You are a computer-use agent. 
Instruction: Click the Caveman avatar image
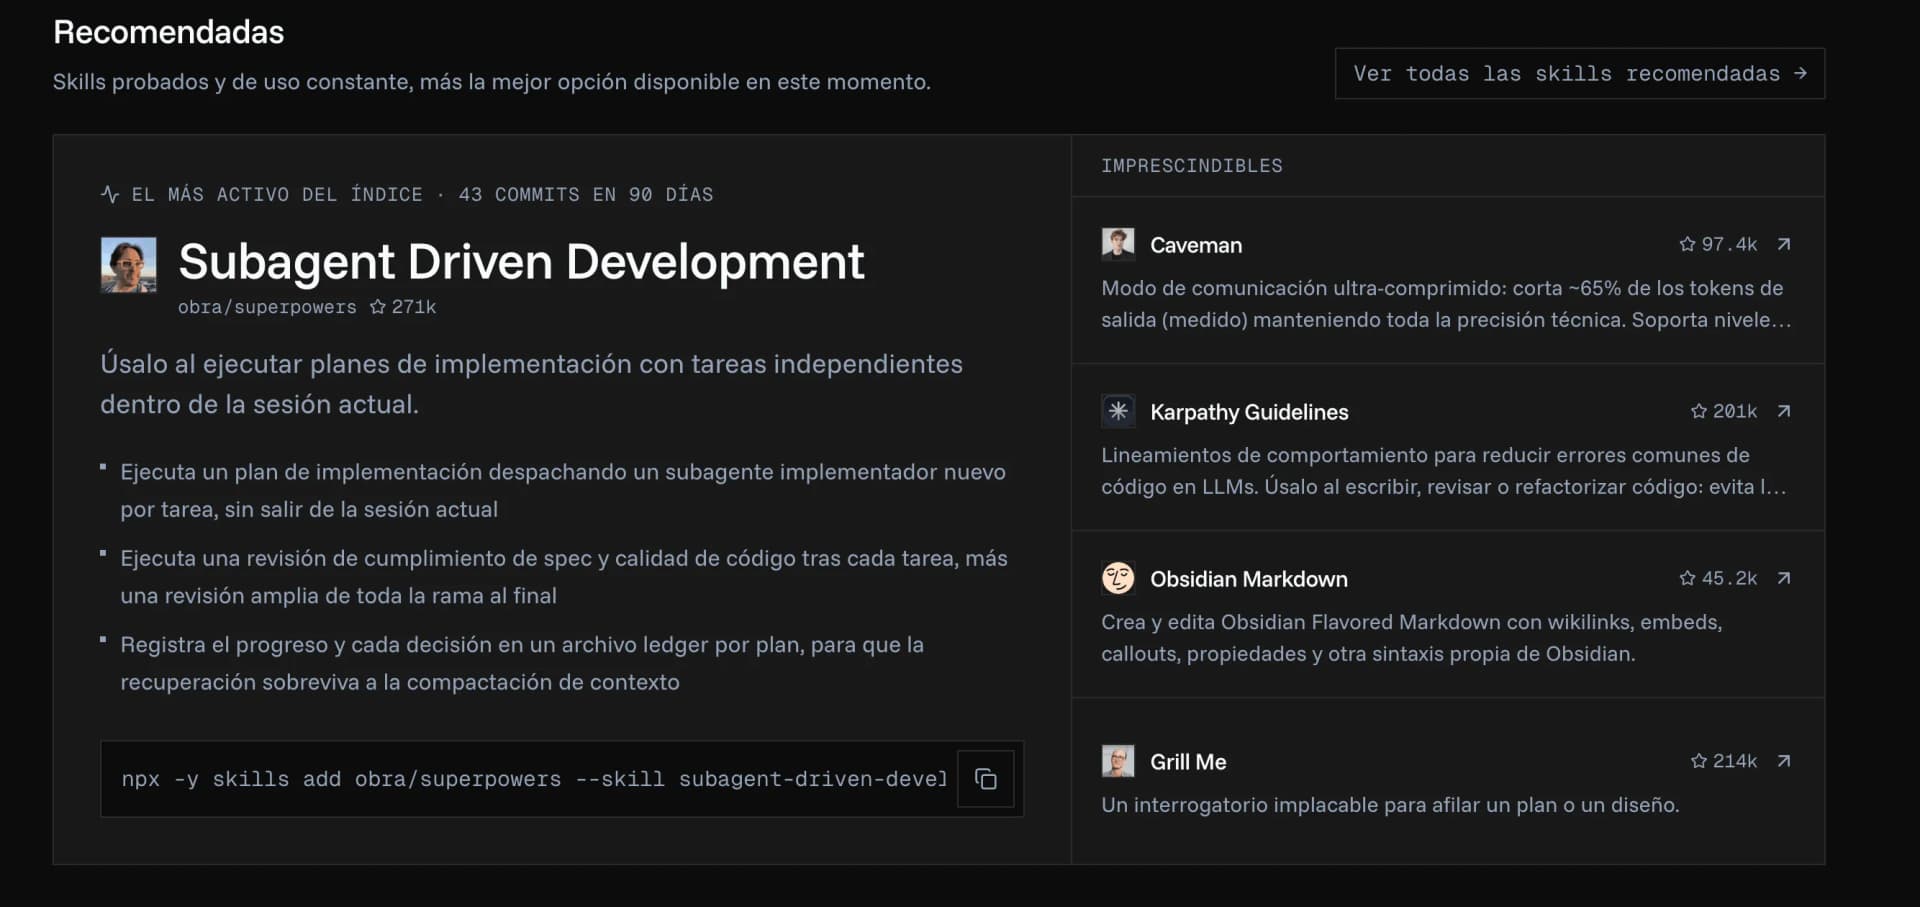[1118, 244]
